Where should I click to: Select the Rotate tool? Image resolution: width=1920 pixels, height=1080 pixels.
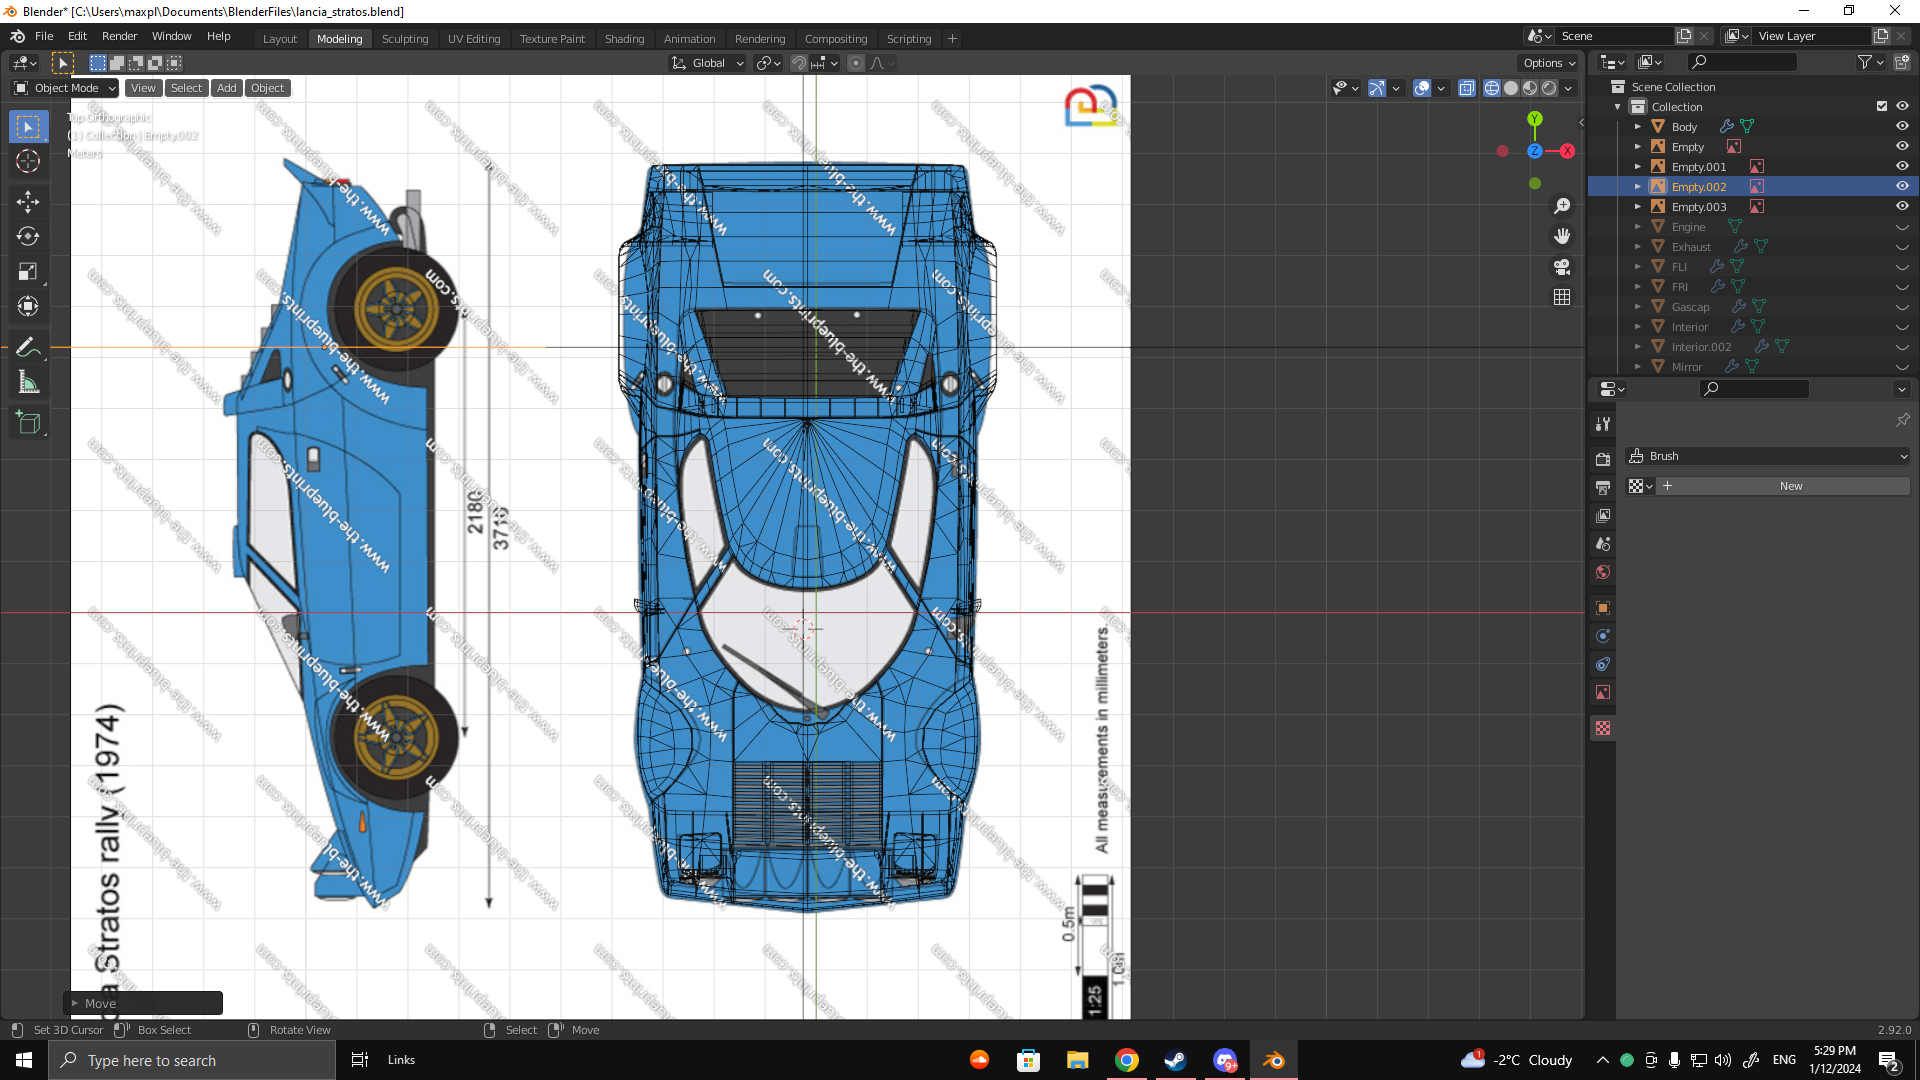28,236
